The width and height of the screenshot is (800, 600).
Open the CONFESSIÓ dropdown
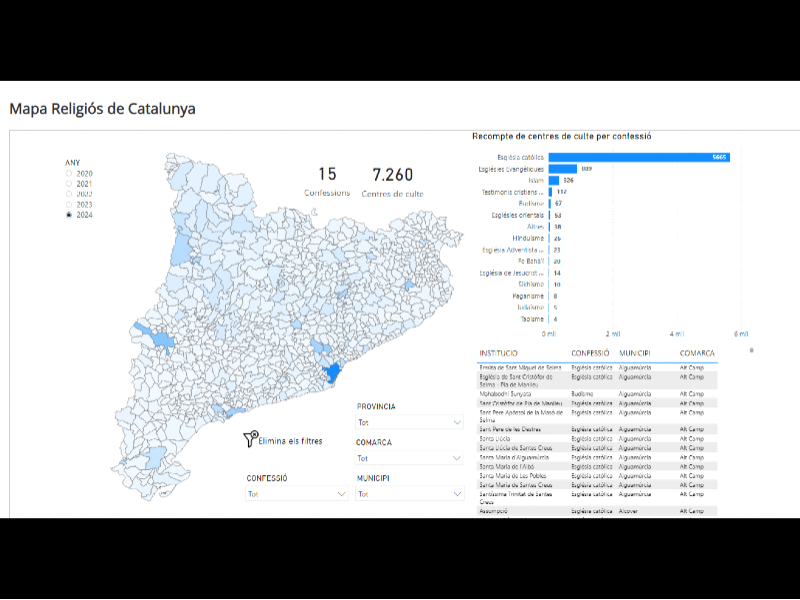pyautogui.click(x=297, y=494)
